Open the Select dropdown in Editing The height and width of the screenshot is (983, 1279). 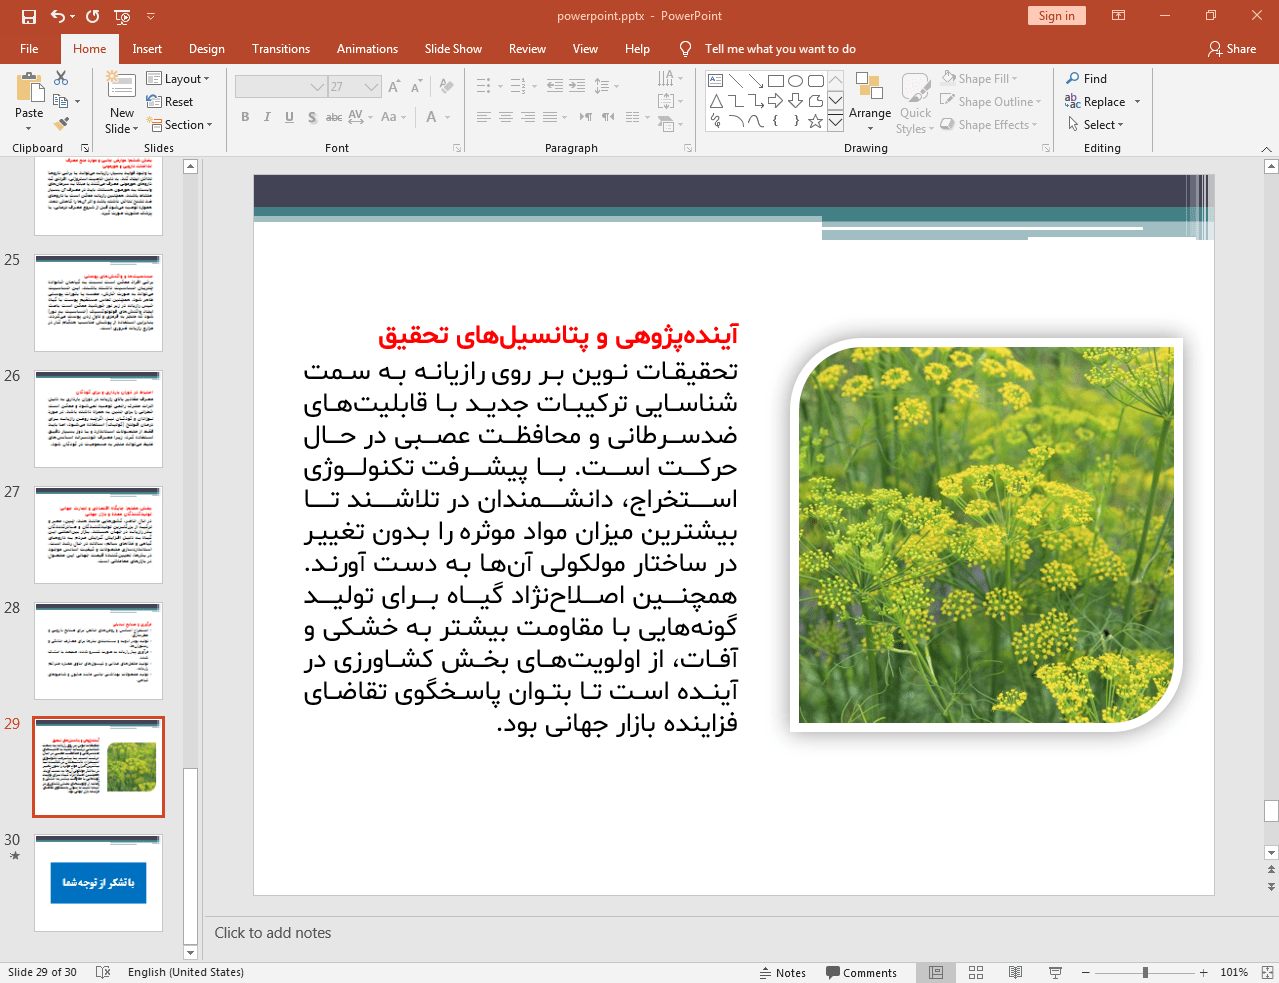[1095, 125]
